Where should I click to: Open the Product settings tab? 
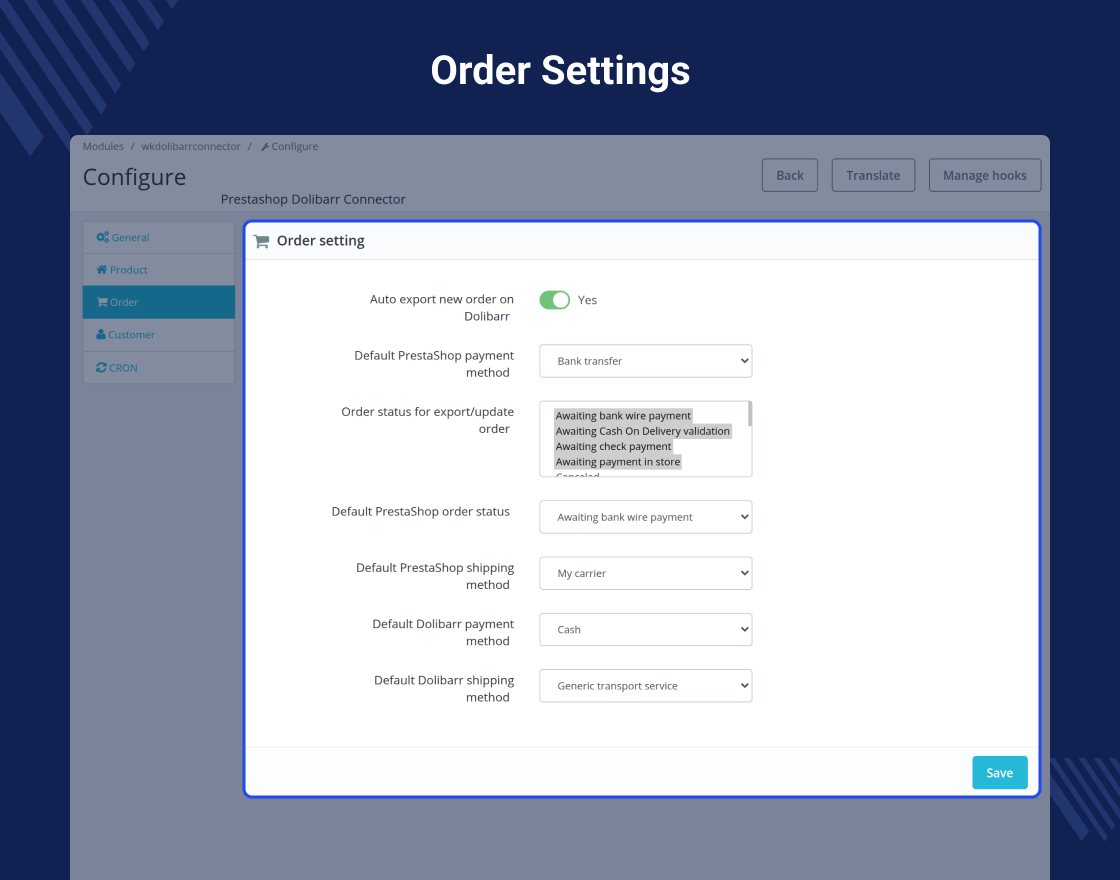pyautogui.click(x=159, y=270)
